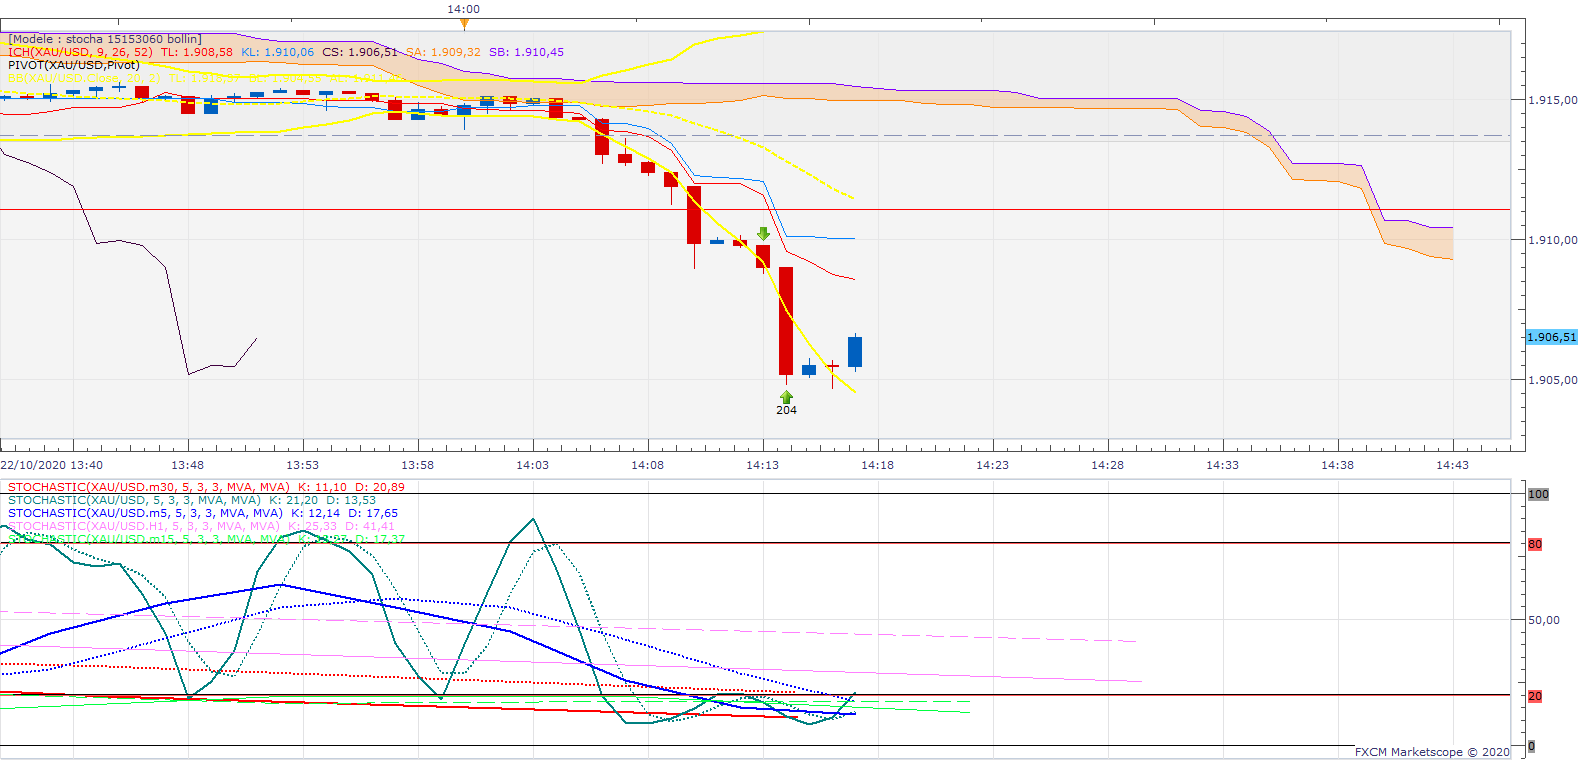Click the pink STOCHASTIC(XAU/USD.H1) indicator label

point(144,526)
